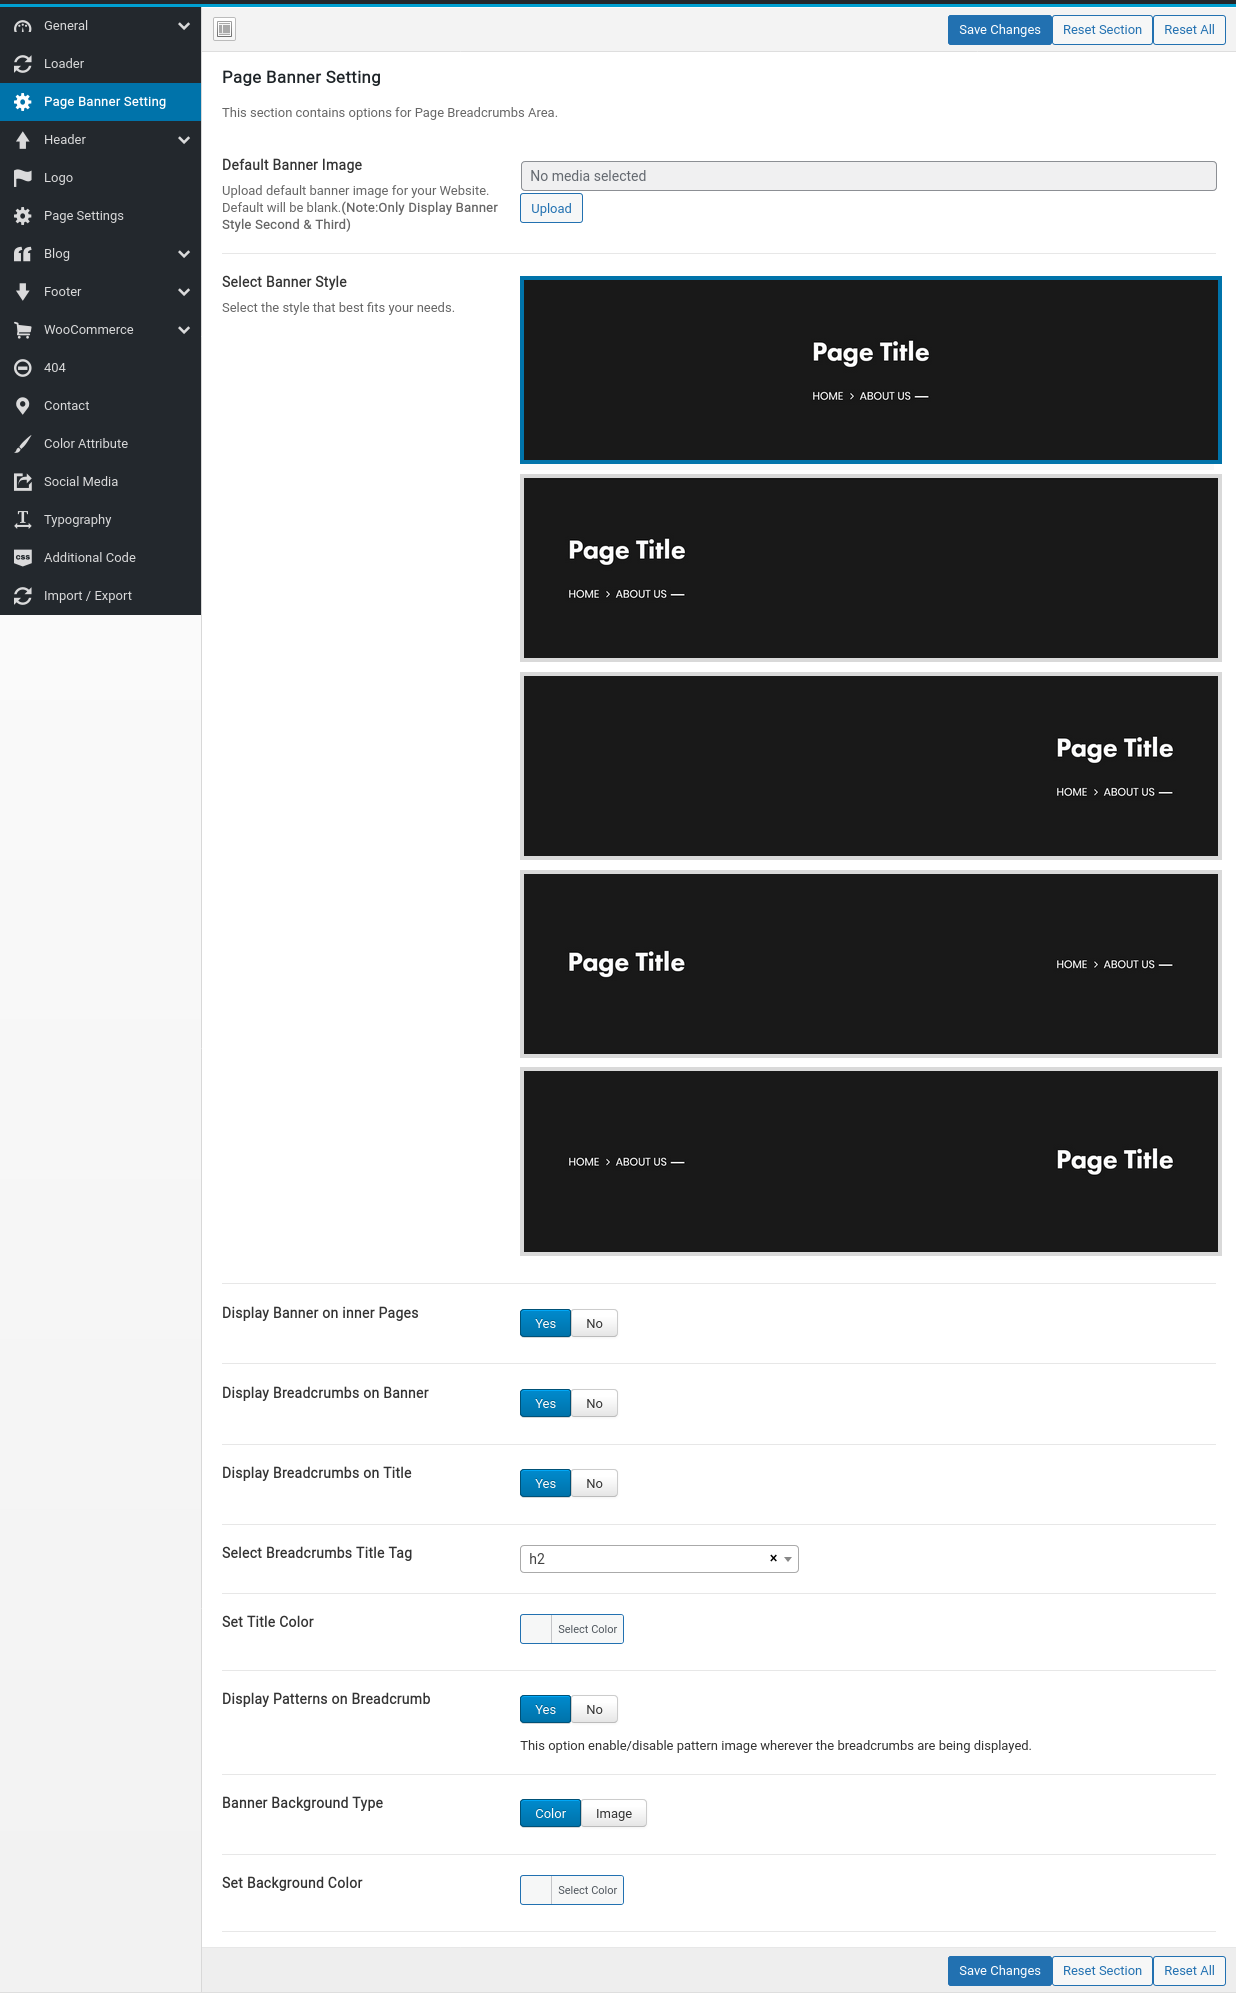Screen dimensions: 1236x1993
Task: Clear the h2 selection with the x
Action: [773, 1558]
